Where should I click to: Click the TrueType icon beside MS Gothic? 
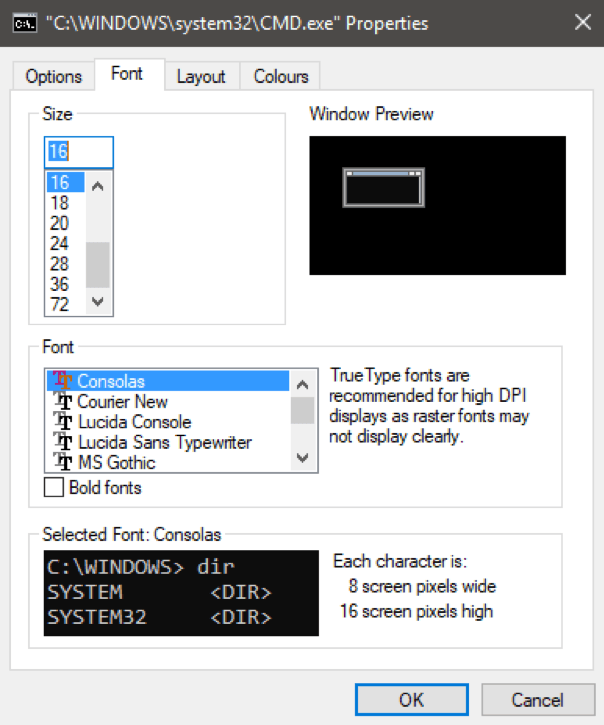62,461
